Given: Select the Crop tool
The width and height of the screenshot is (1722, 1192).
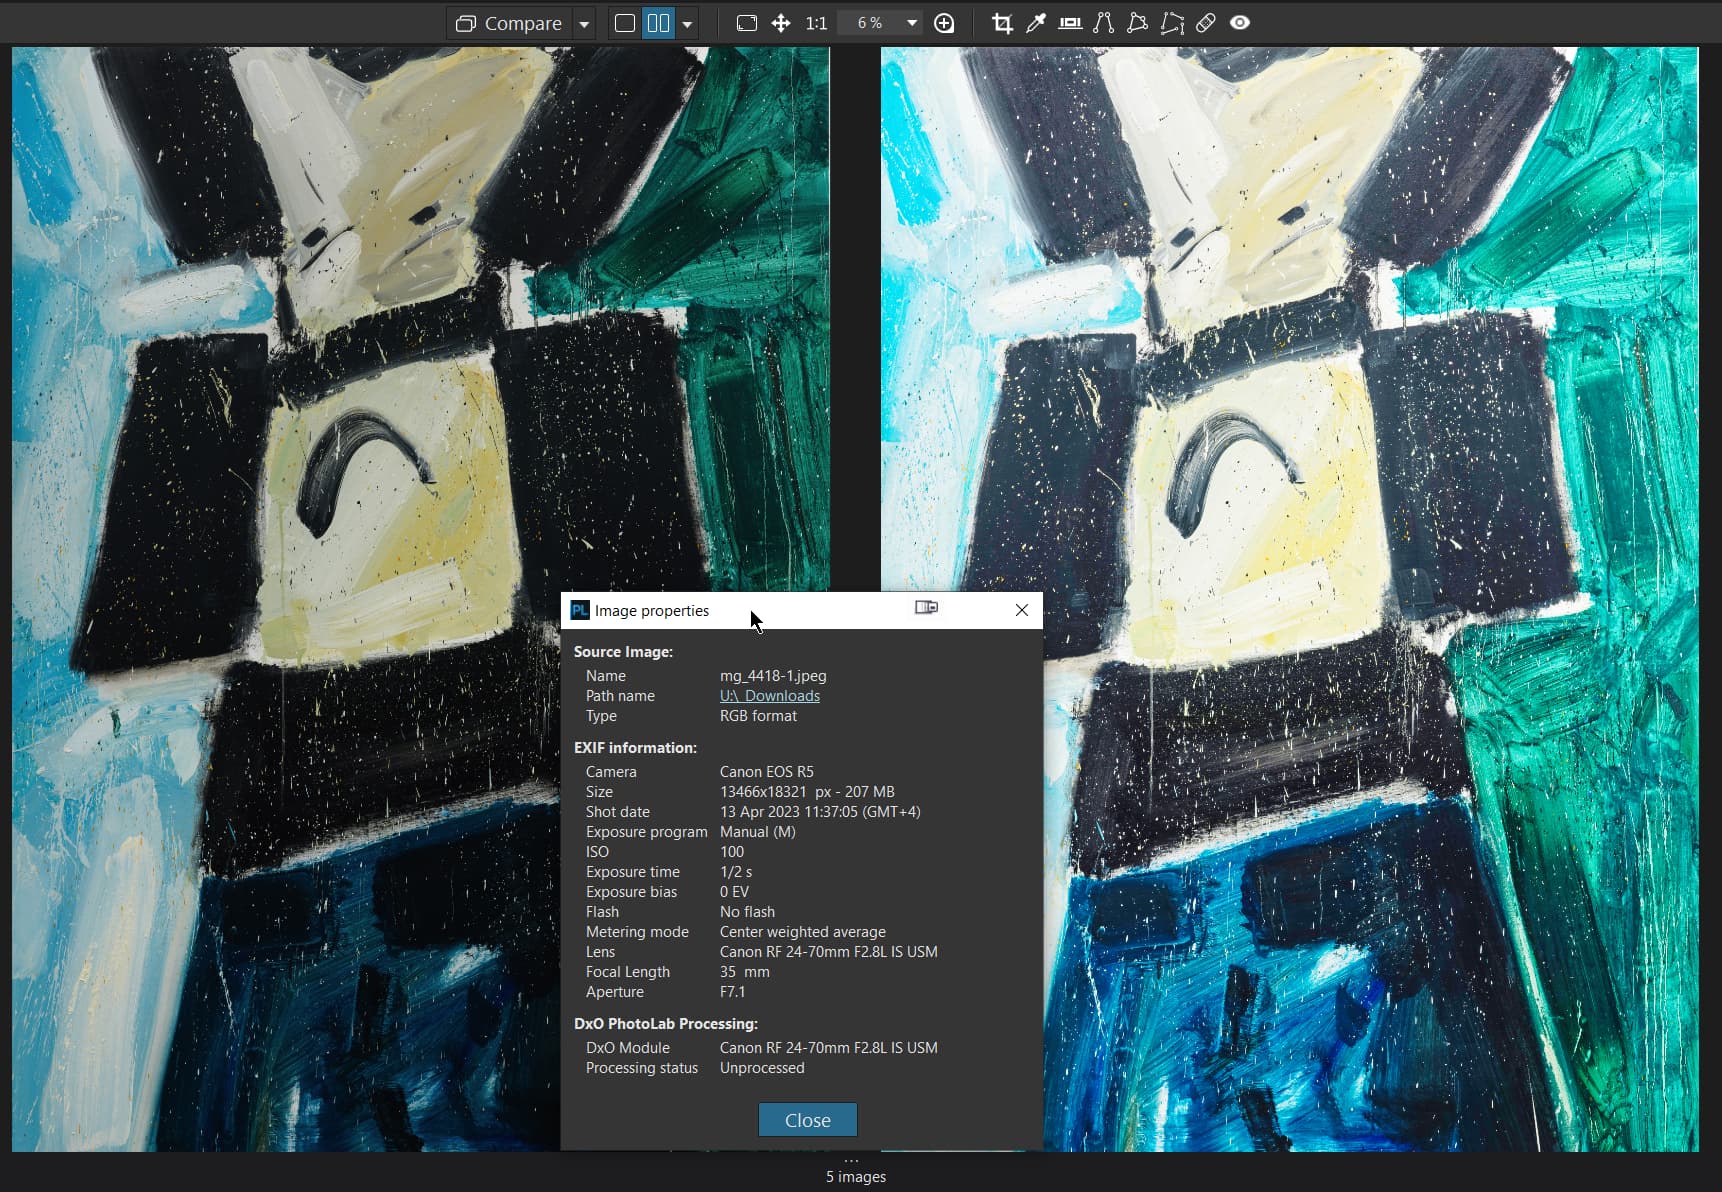Looking at the screenshot, I should pos(1002,23).
